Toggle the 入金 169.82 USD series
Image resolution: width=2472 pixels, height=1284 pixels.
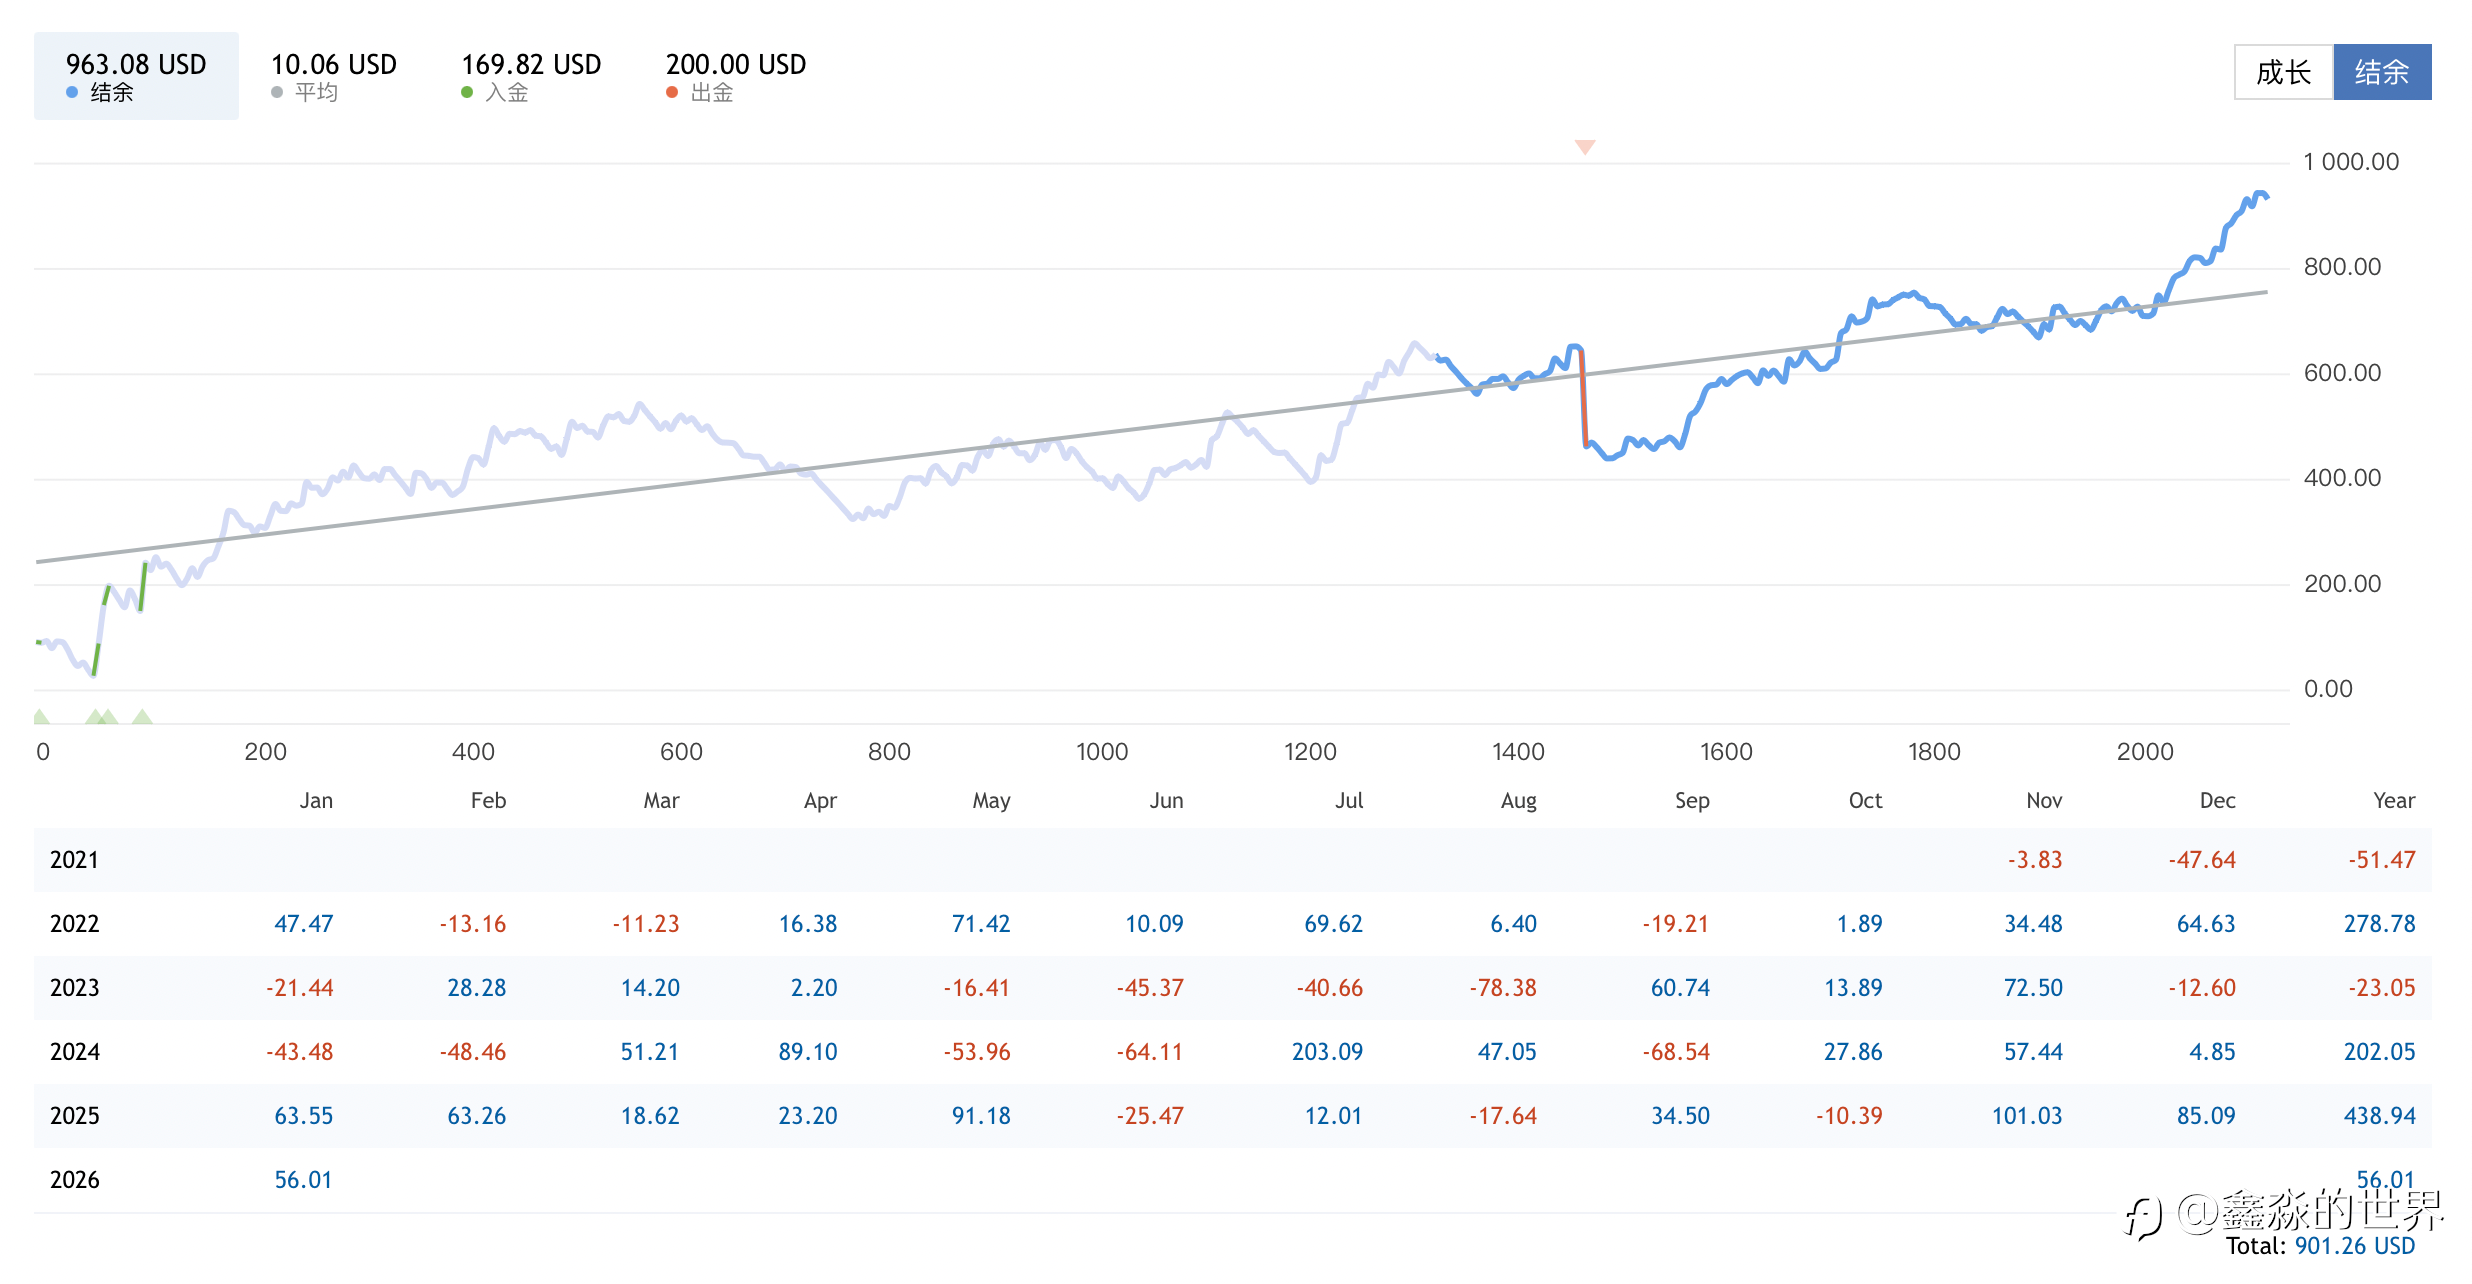coord(530,76)
